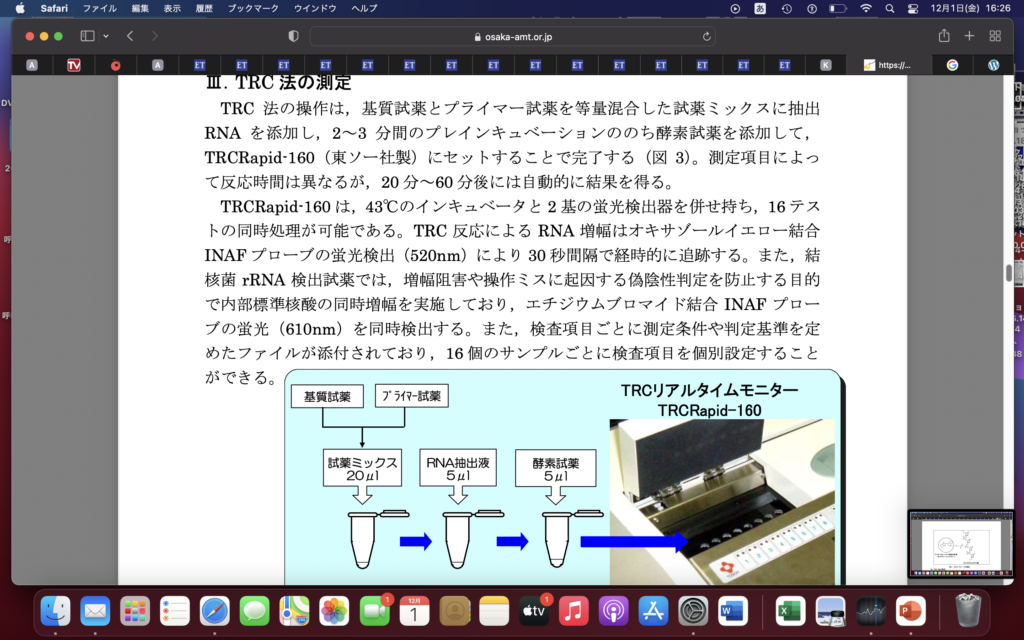Screen dimensions: 1024x640
Task: Open the sidebar options dropdown arrow
Action: point(105,36)
